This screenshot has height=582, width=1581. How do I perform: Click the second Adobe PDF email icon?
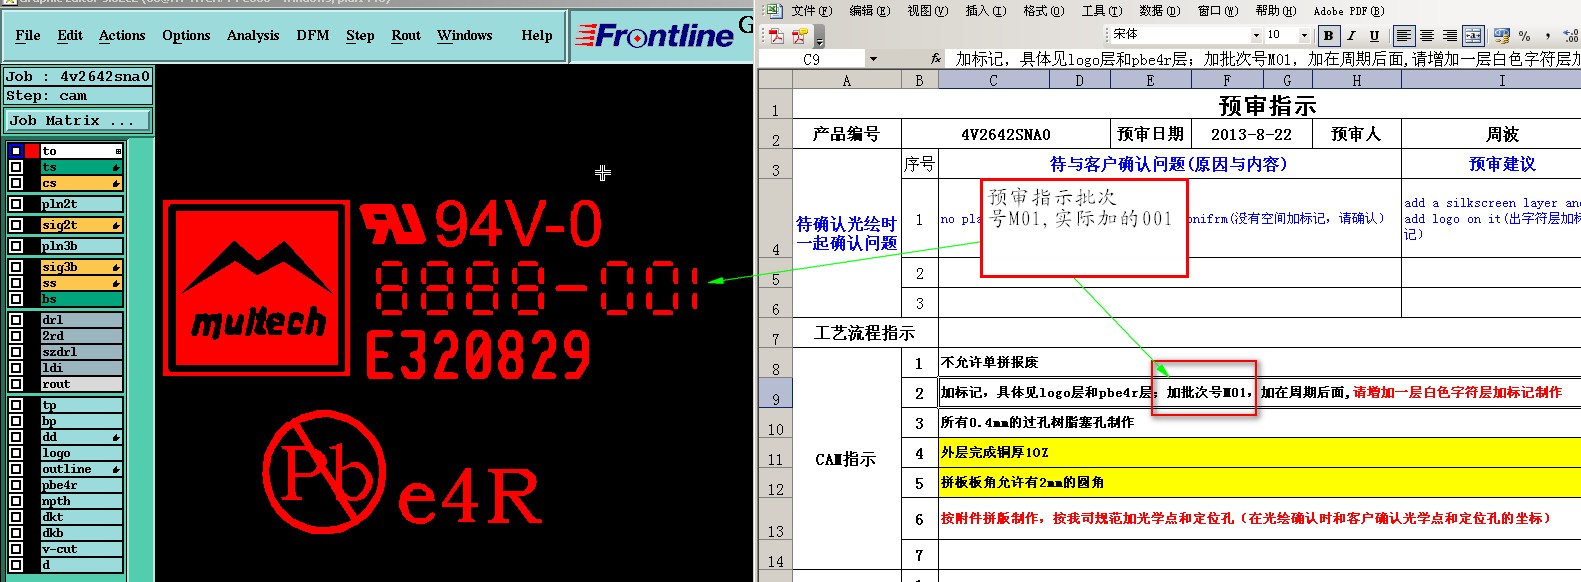pyautogui.click(x=800, y=36)
